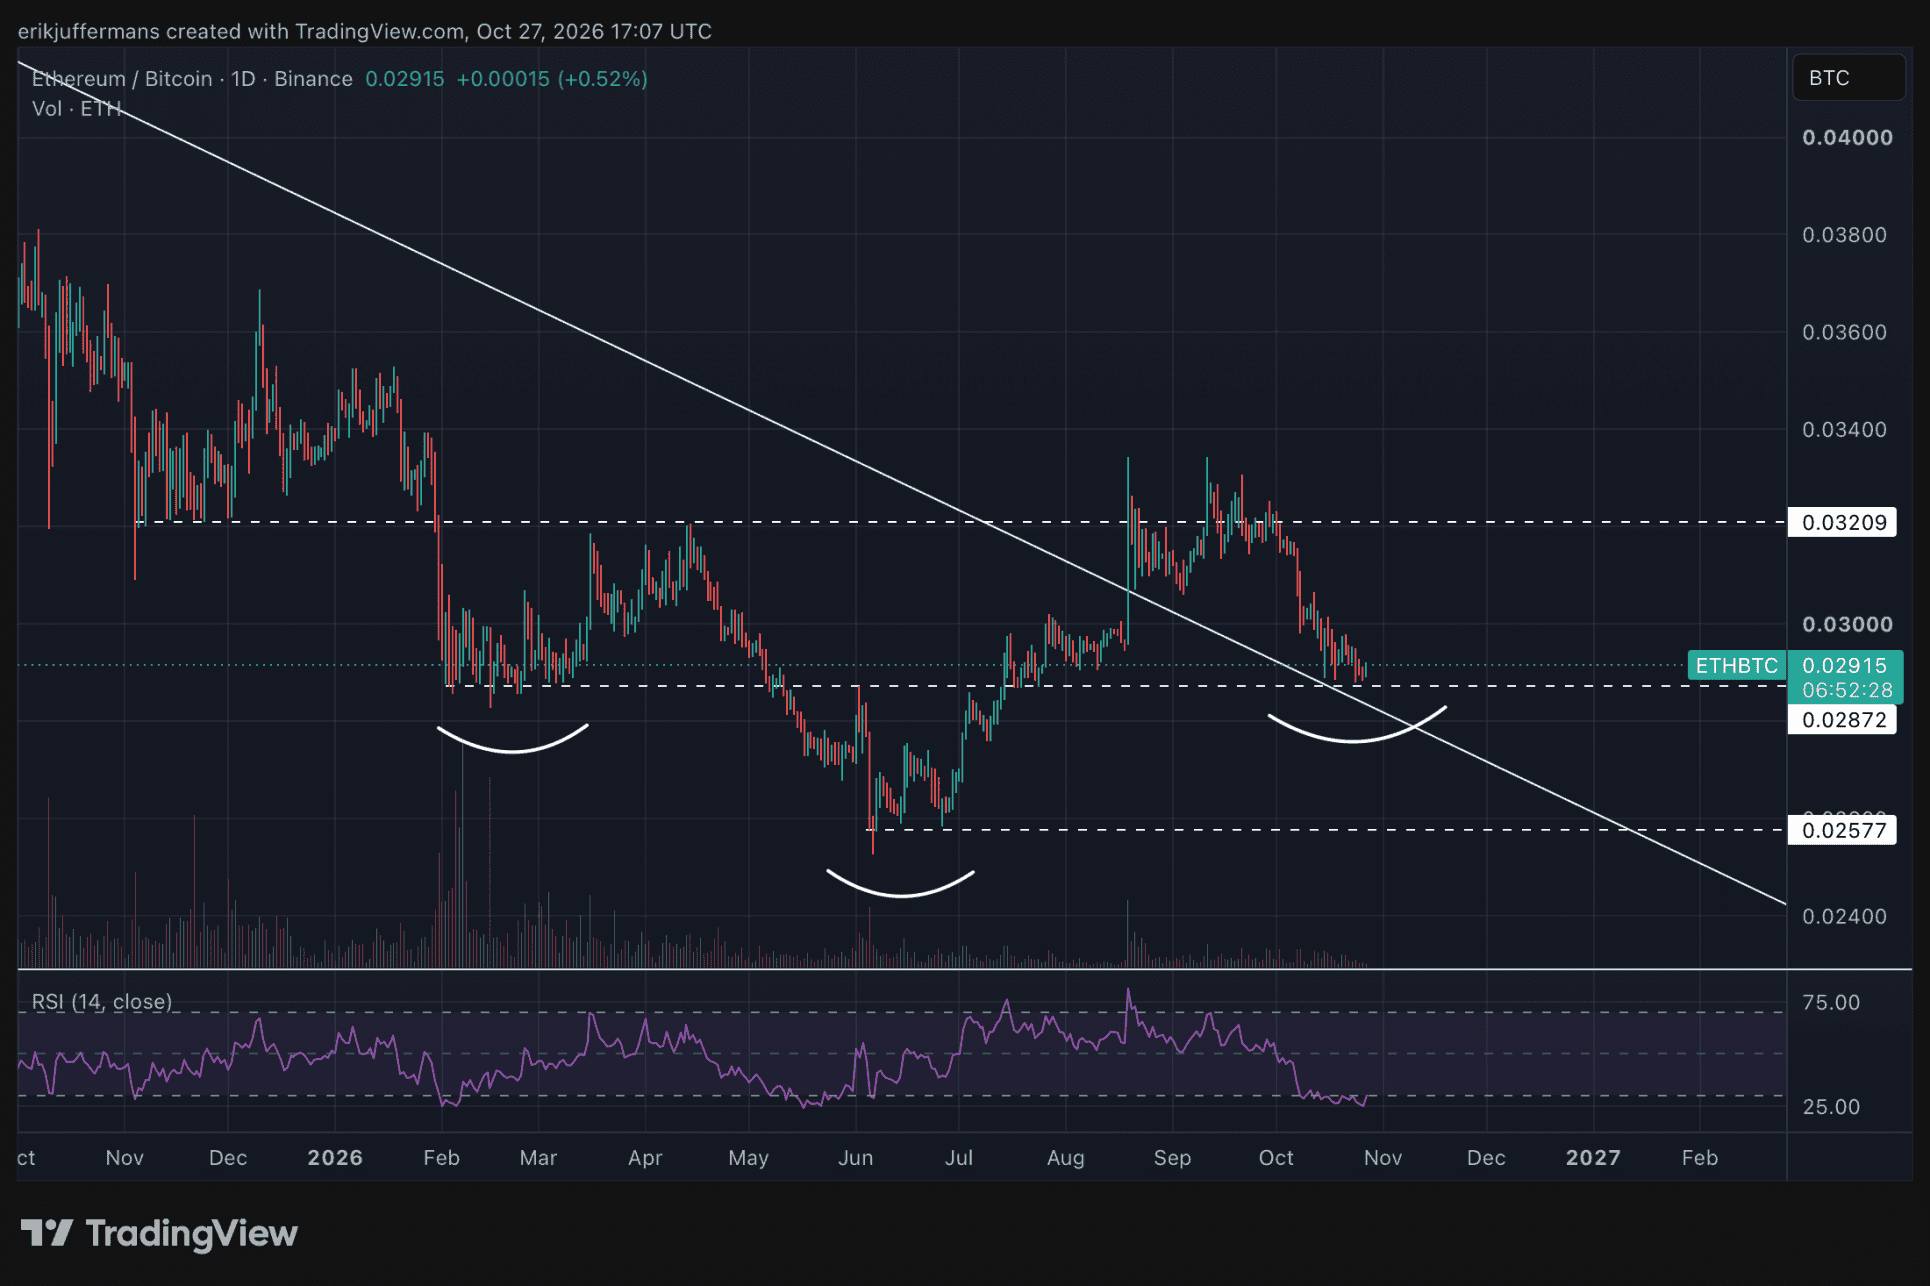Click the 0.03800 price axis label

(x=1844, y=235)
